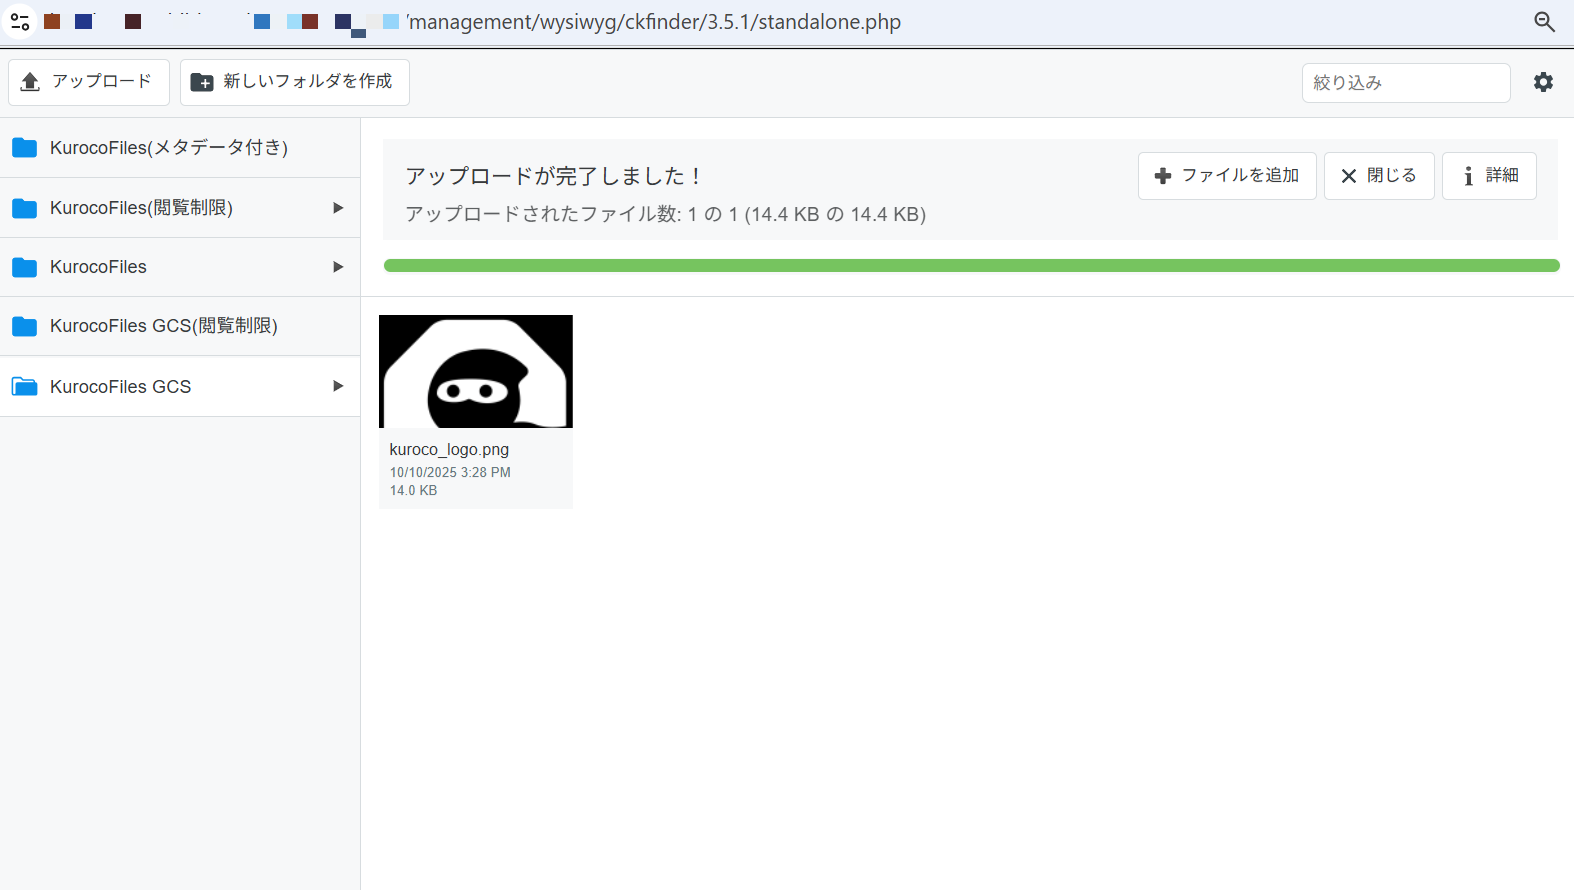Open settings with the gear icon
Screen dimensions: 1574x890
point(1543,82)
